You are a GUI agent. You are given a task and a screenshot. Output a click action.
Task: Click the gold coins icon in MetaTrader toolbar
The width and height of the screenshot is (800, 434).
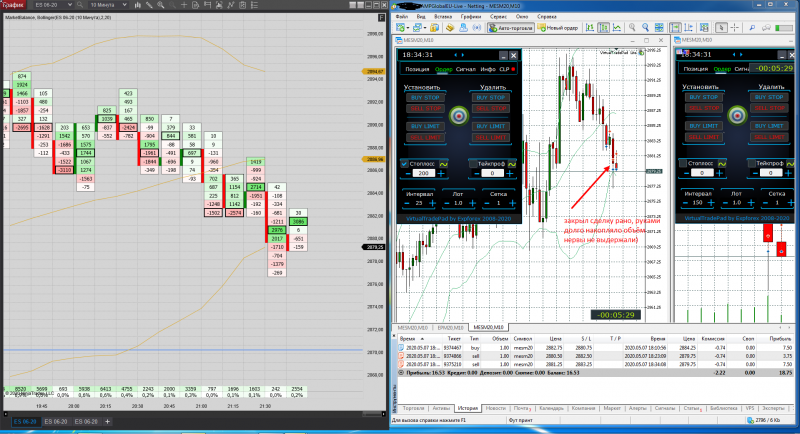tap(450, 28)
